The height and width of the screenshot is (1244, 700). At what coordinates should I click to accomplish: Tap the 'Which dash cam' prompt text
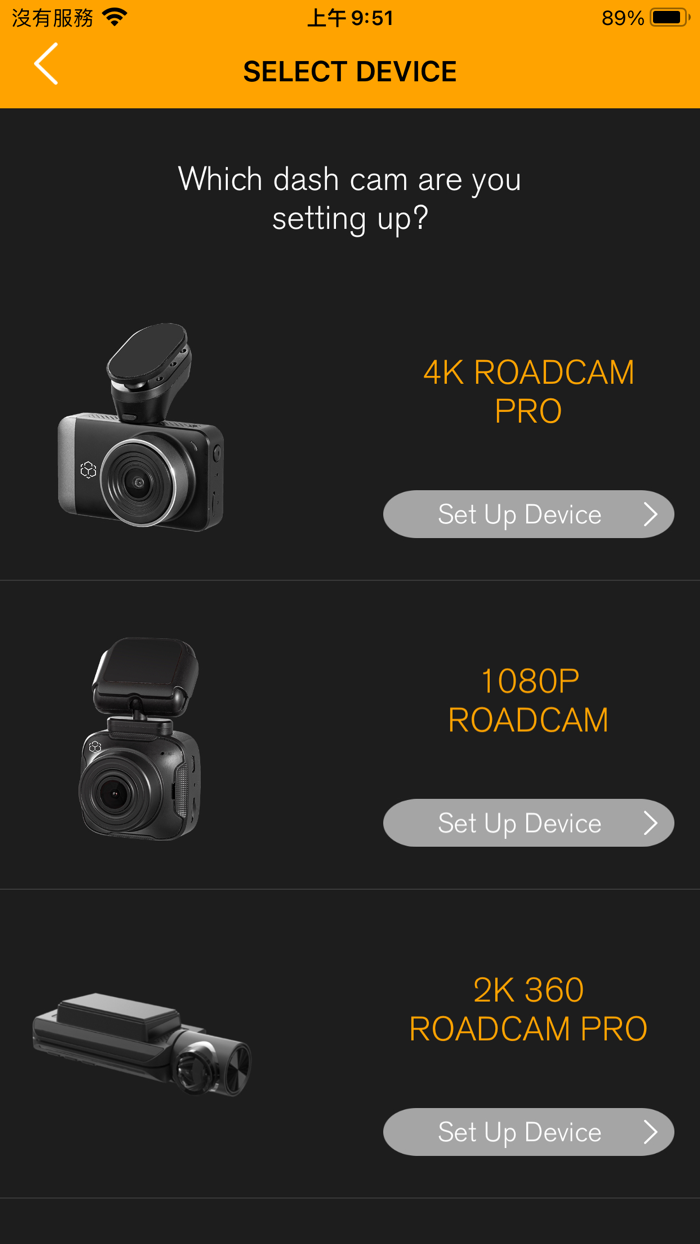[350, 198]
